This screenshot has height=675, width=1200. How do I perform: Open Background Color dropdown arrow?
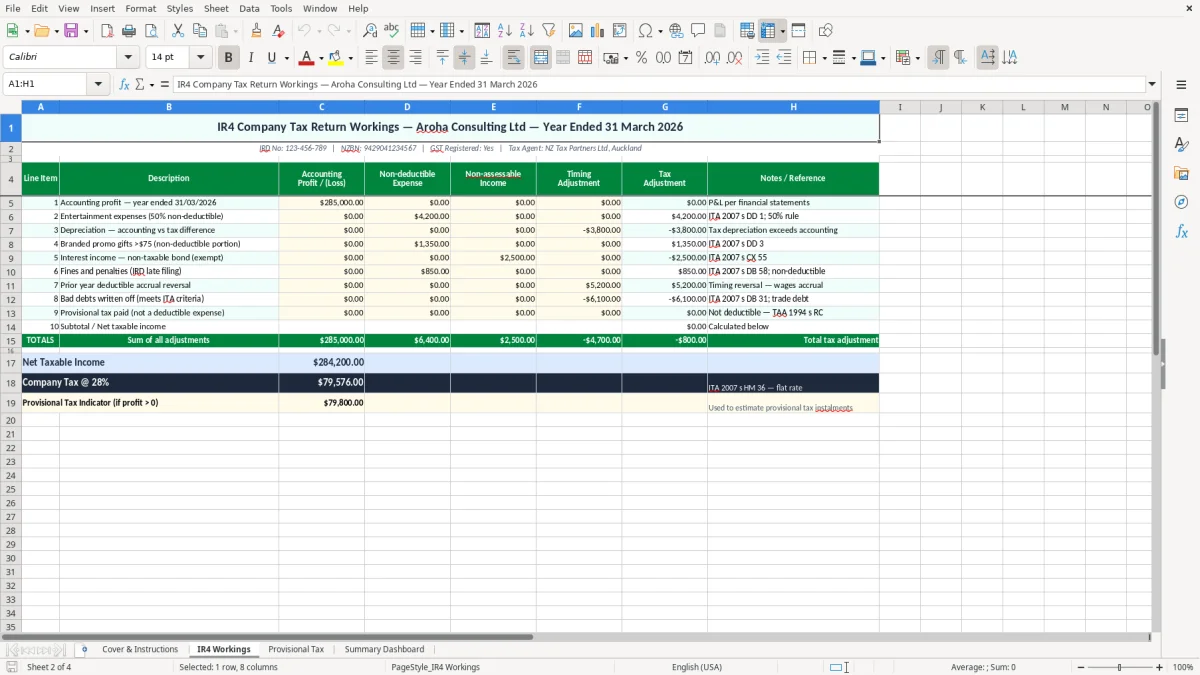(x=350, y=58)
